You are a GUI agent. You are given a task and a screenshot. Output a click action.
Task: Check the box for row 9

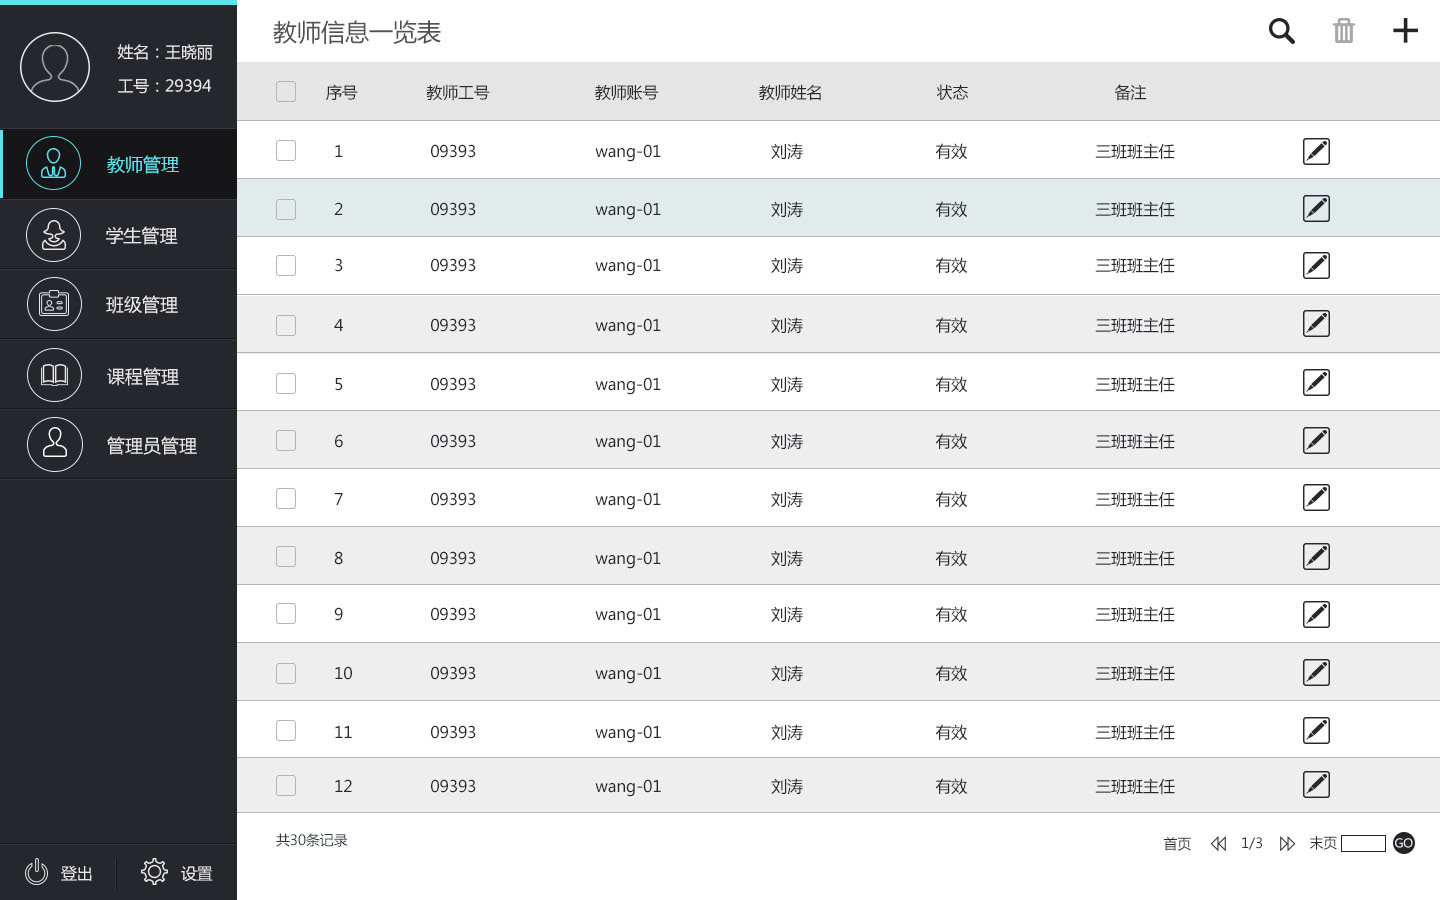pos(286,613)
